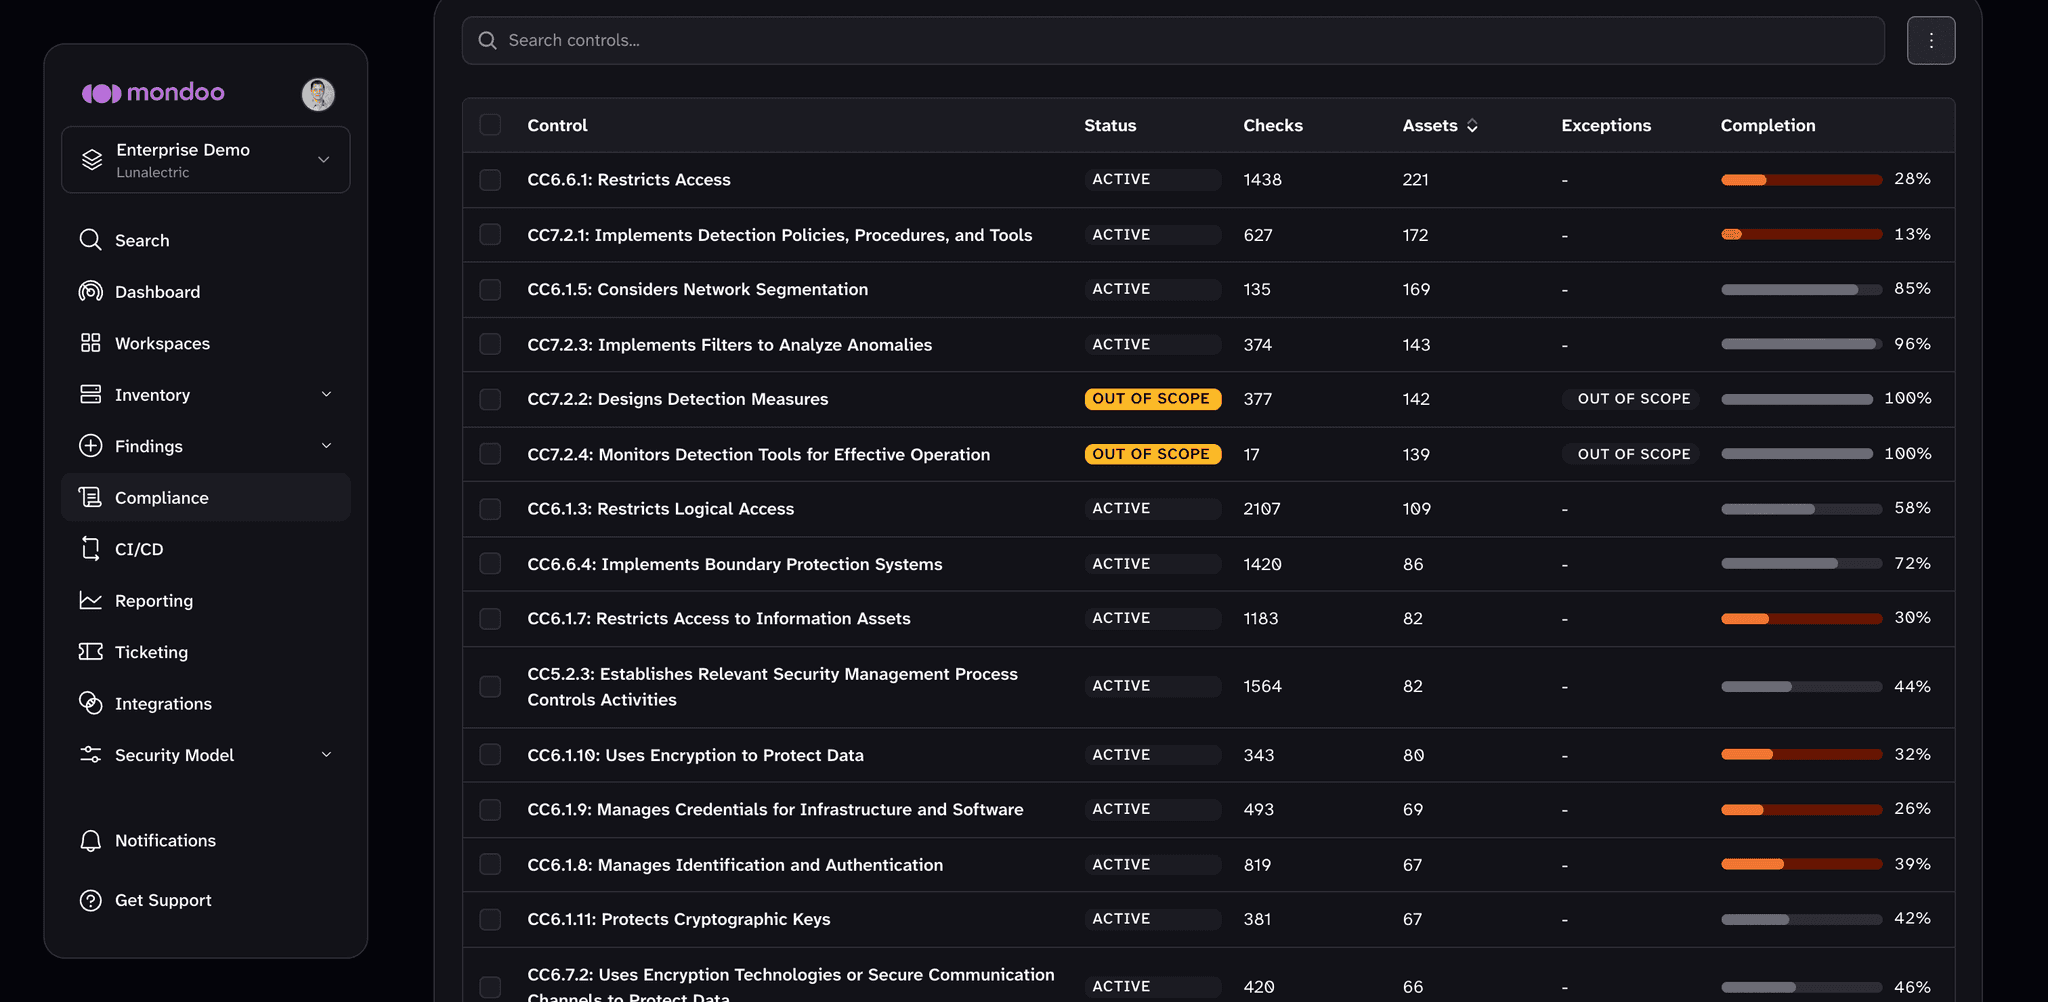This screenshot has width=2048, height=1002.
Task: Expand the Security Model chevron
Action: pos(326,755)
